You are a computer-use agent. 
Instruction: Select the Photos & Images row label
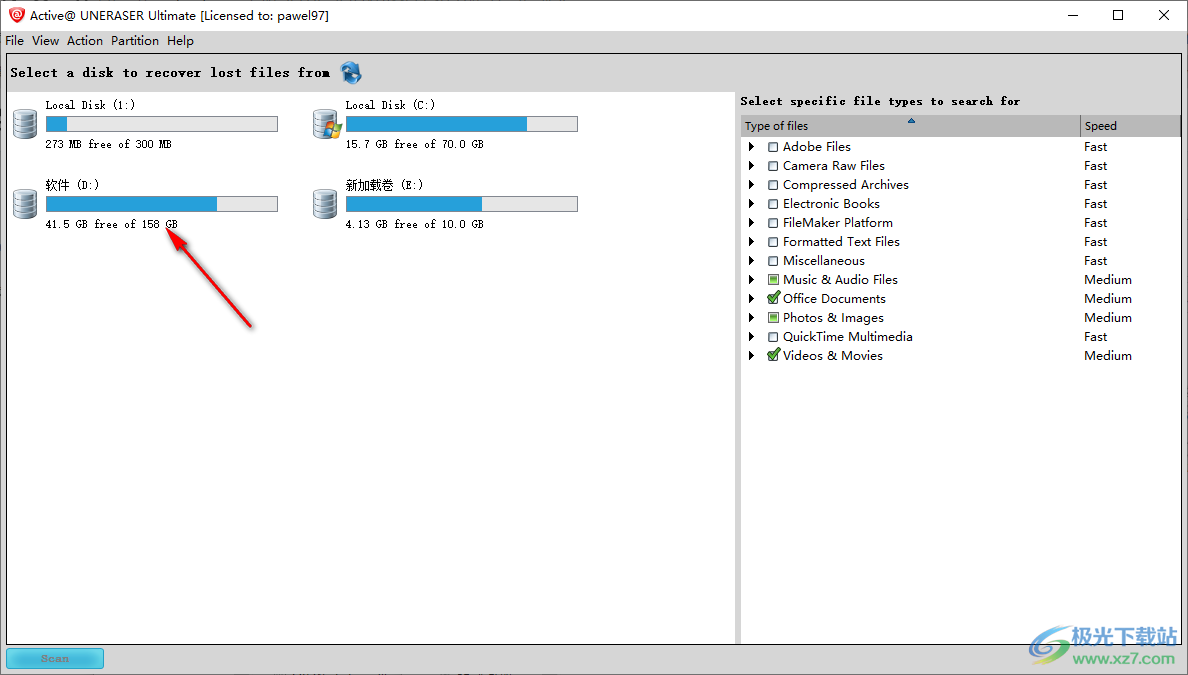coord(833,317)
